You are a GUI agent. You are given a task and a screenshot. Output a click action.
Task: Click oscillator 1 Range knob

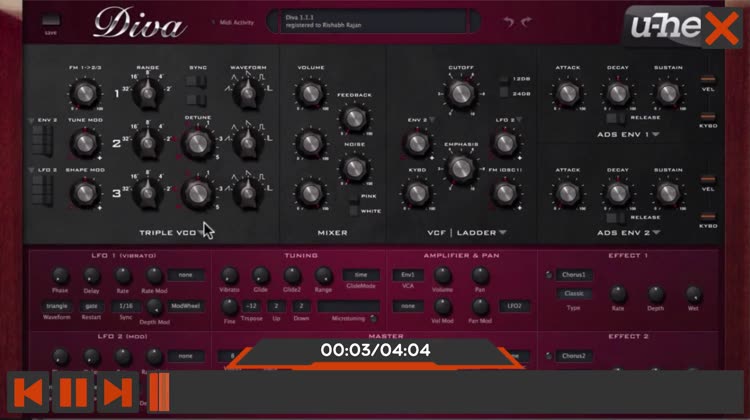click(x=147, y=92)
